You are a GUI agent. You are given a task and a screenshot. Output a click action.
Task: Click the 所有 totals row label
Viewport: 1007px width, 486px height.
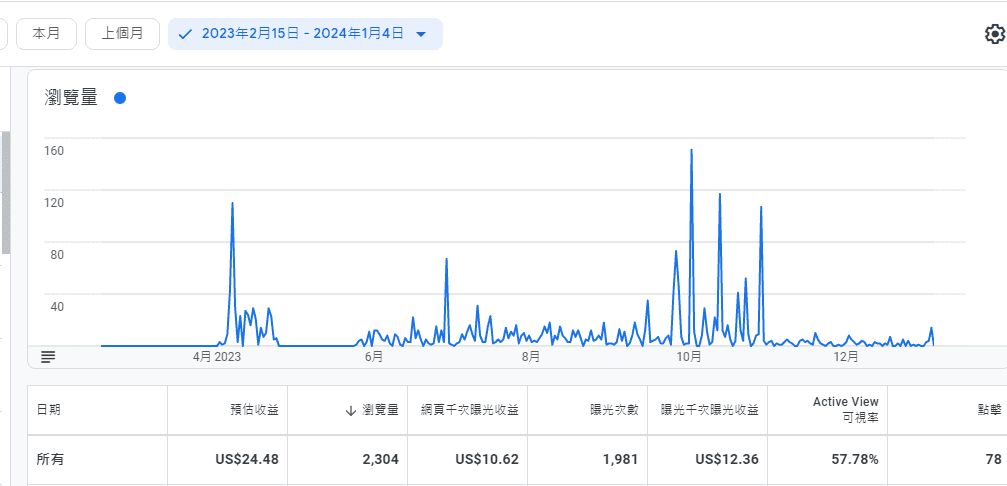(x=50, y=460)
